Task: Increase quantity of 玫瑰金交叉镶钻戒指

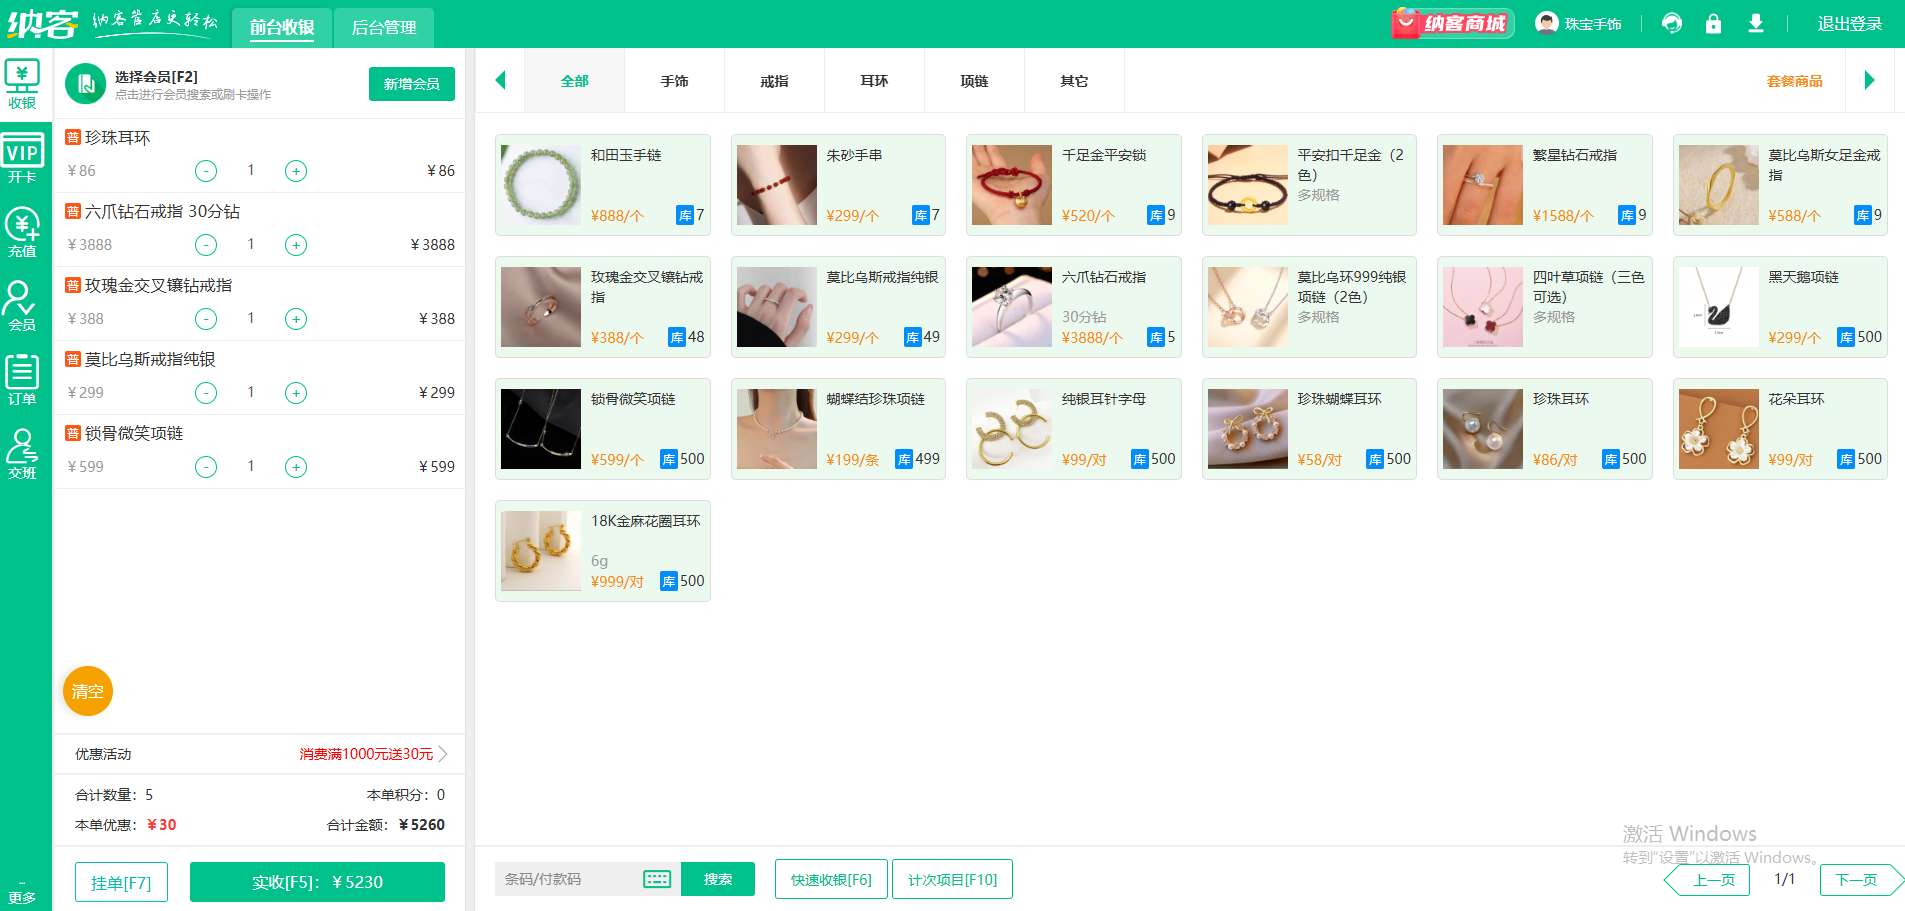Action: (296, 319)
